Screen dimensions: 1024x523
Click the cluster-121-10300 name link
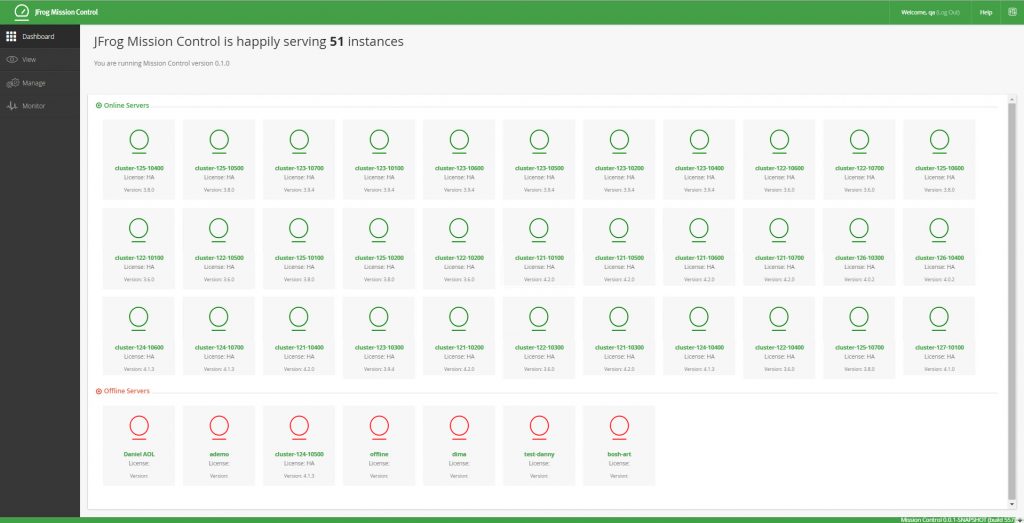click(x=619, y=347)
